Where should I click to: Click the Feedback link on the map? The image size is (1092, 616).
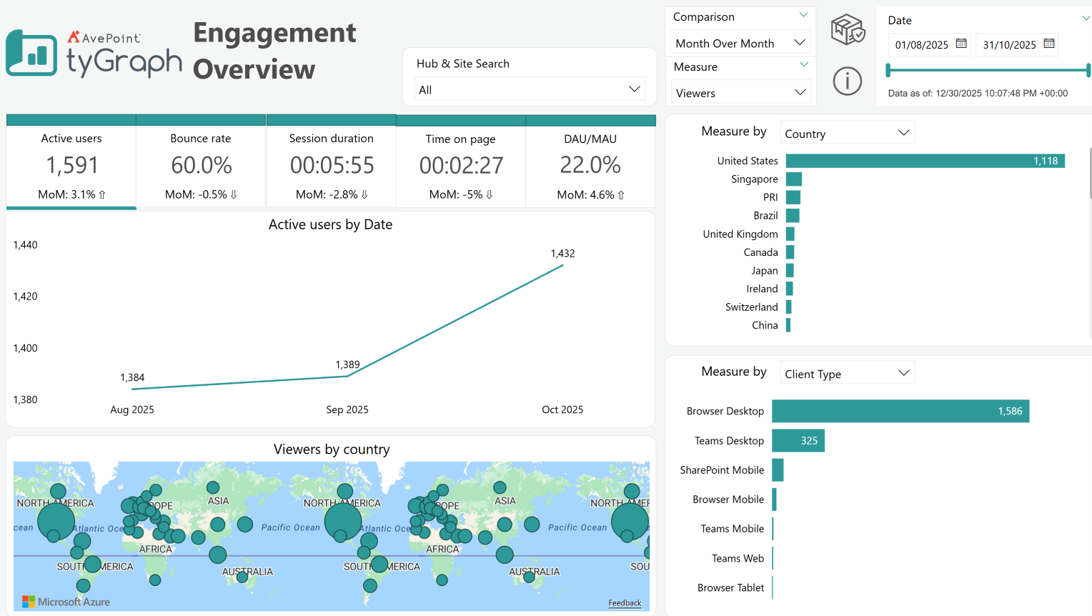[x=624, y=603]
